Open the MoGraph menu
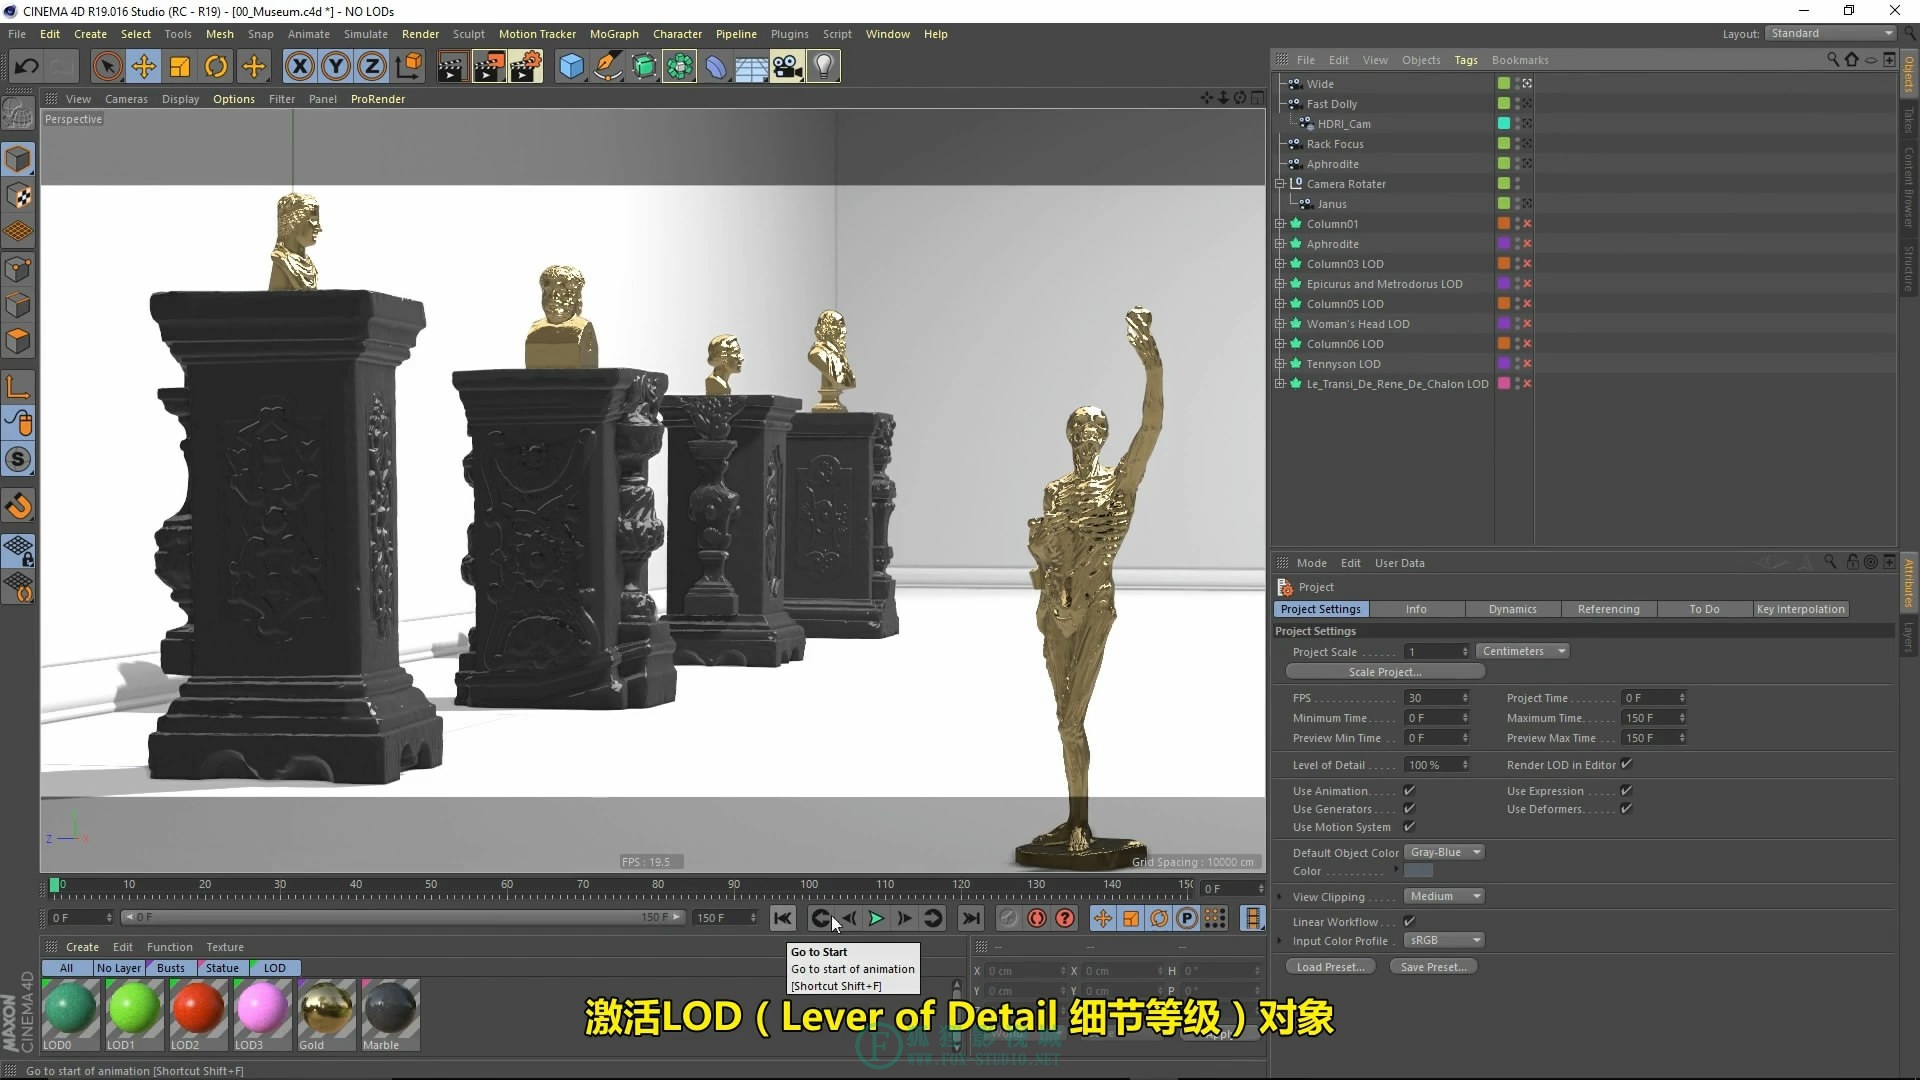1920x1080 pixels. [x=614, y=34]
